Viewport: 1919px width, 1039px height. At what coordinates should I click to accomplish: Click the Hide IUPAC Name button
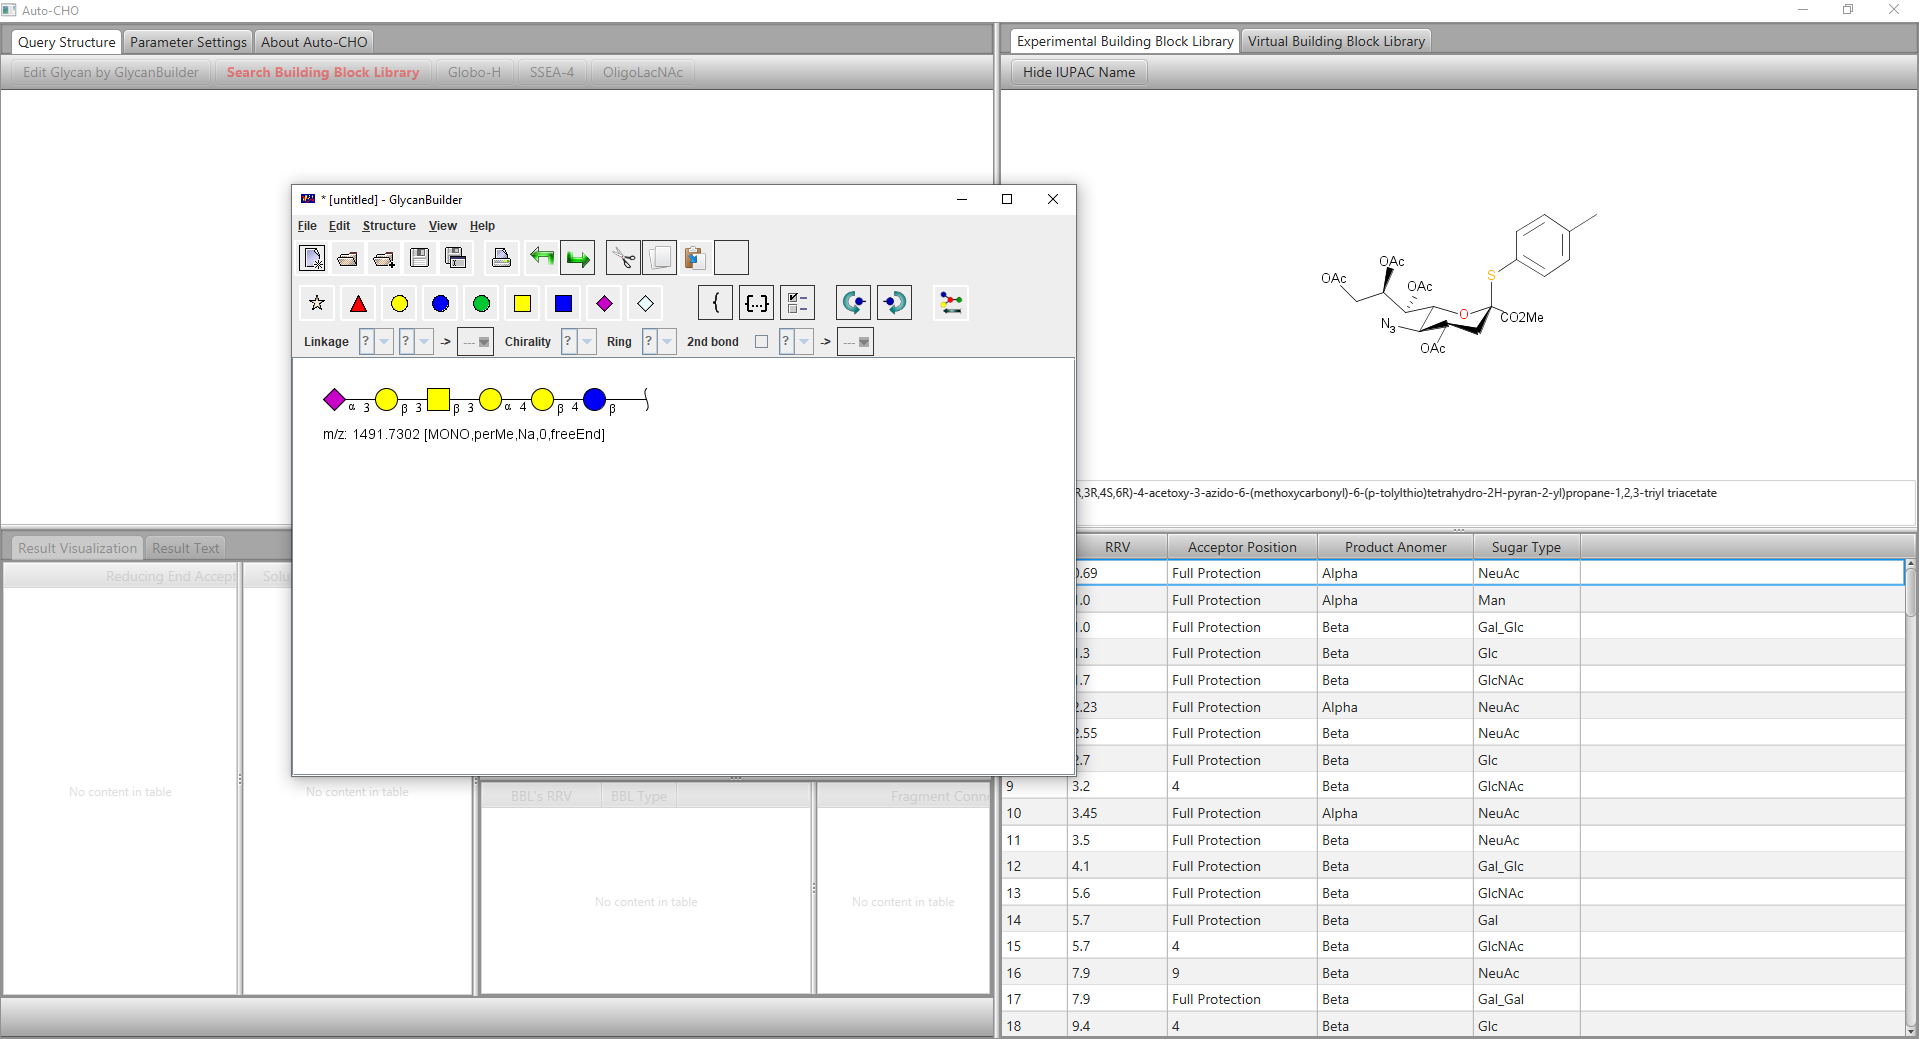pos(1078,72)
